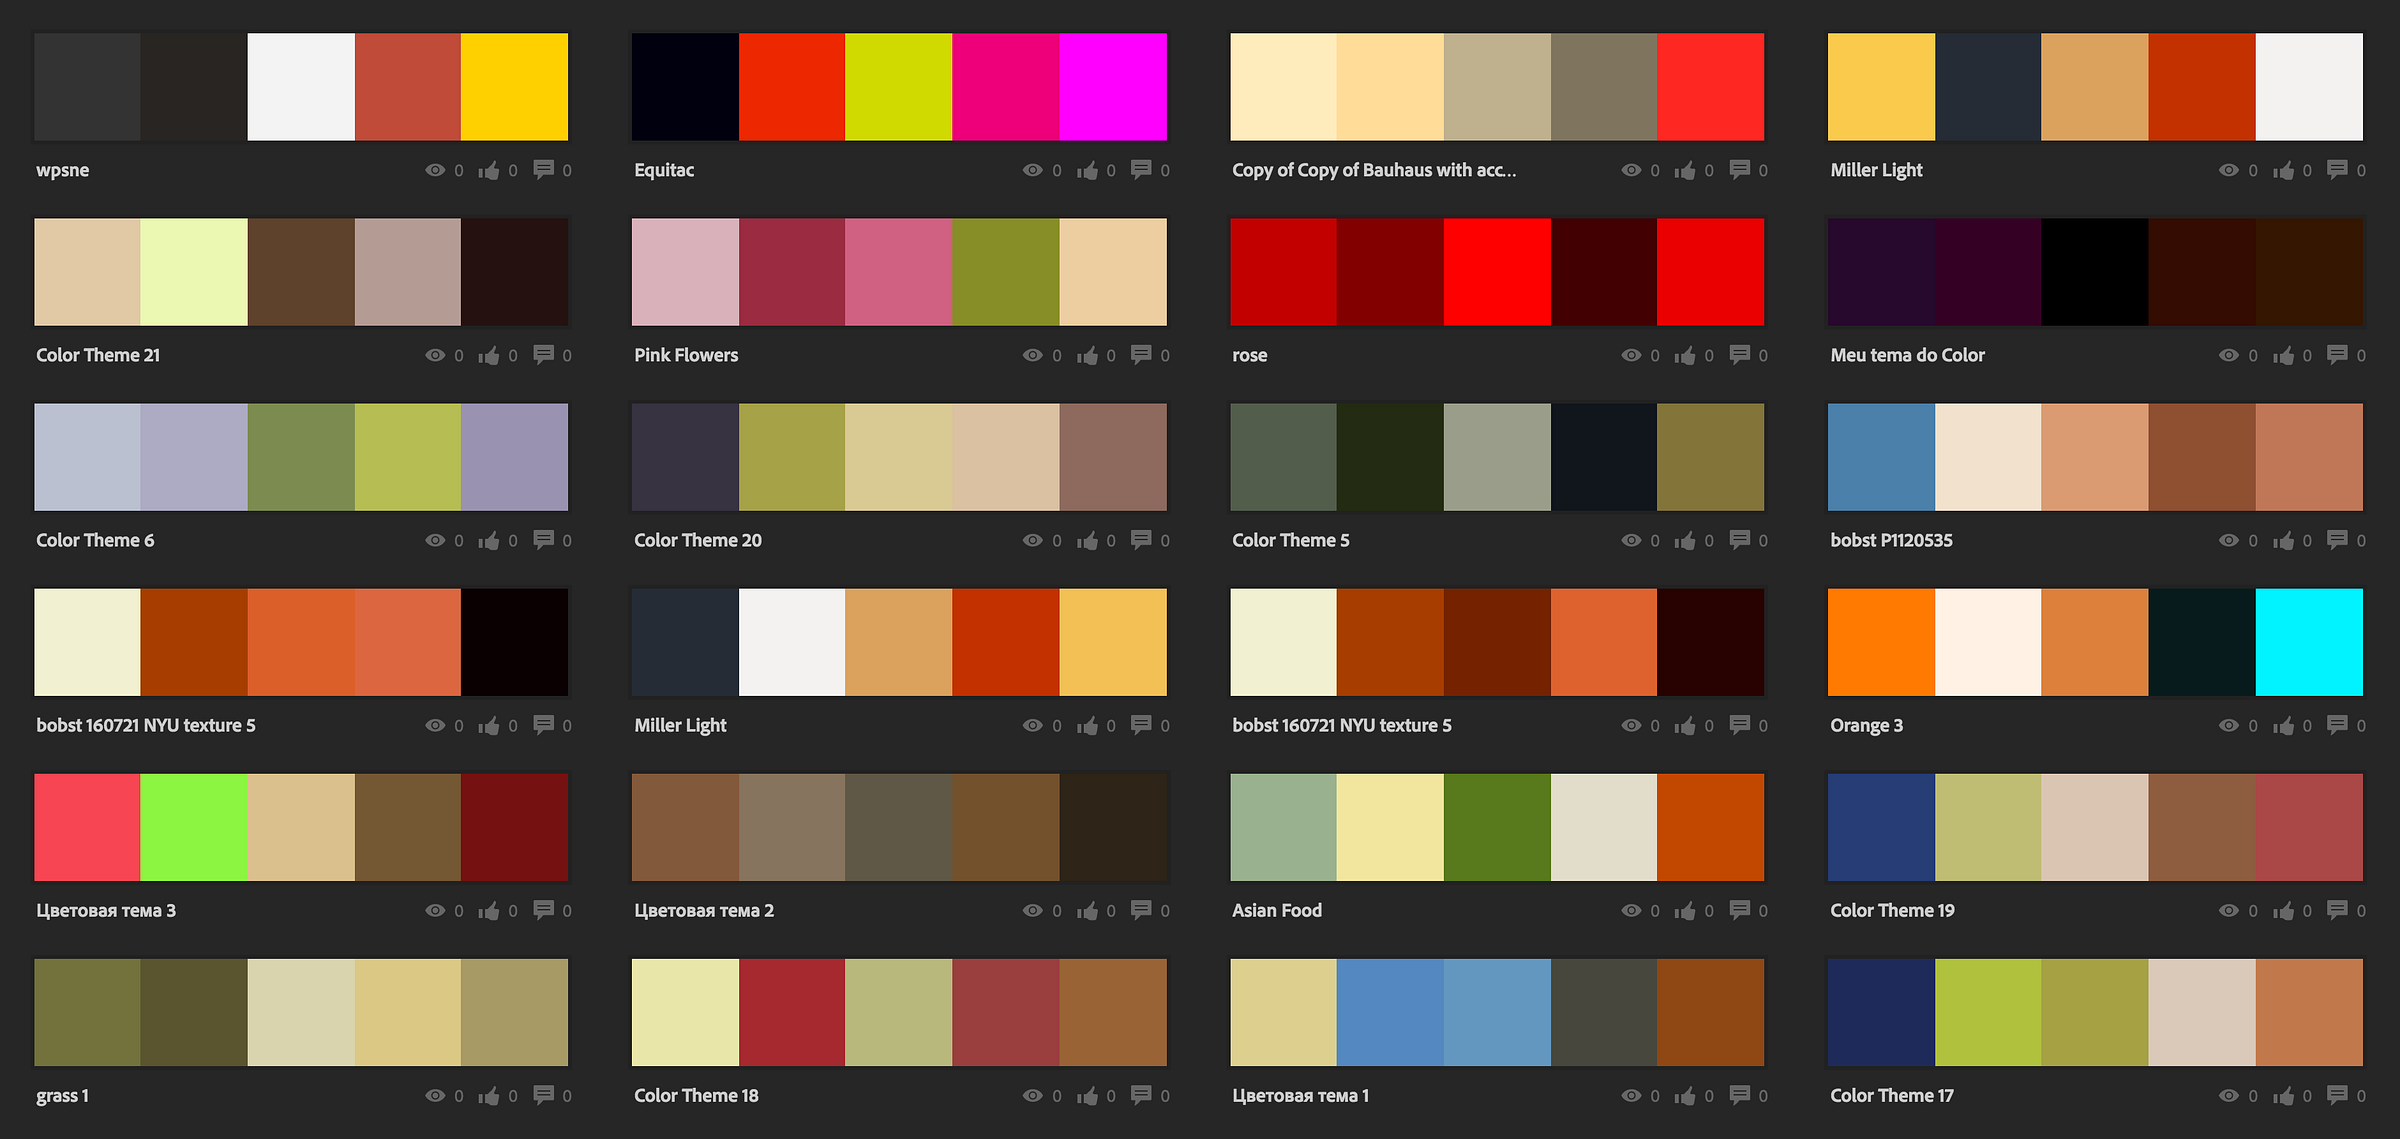
Task: Select the cyan swatch in Orange 3 palette
Action: (2309, 642)
